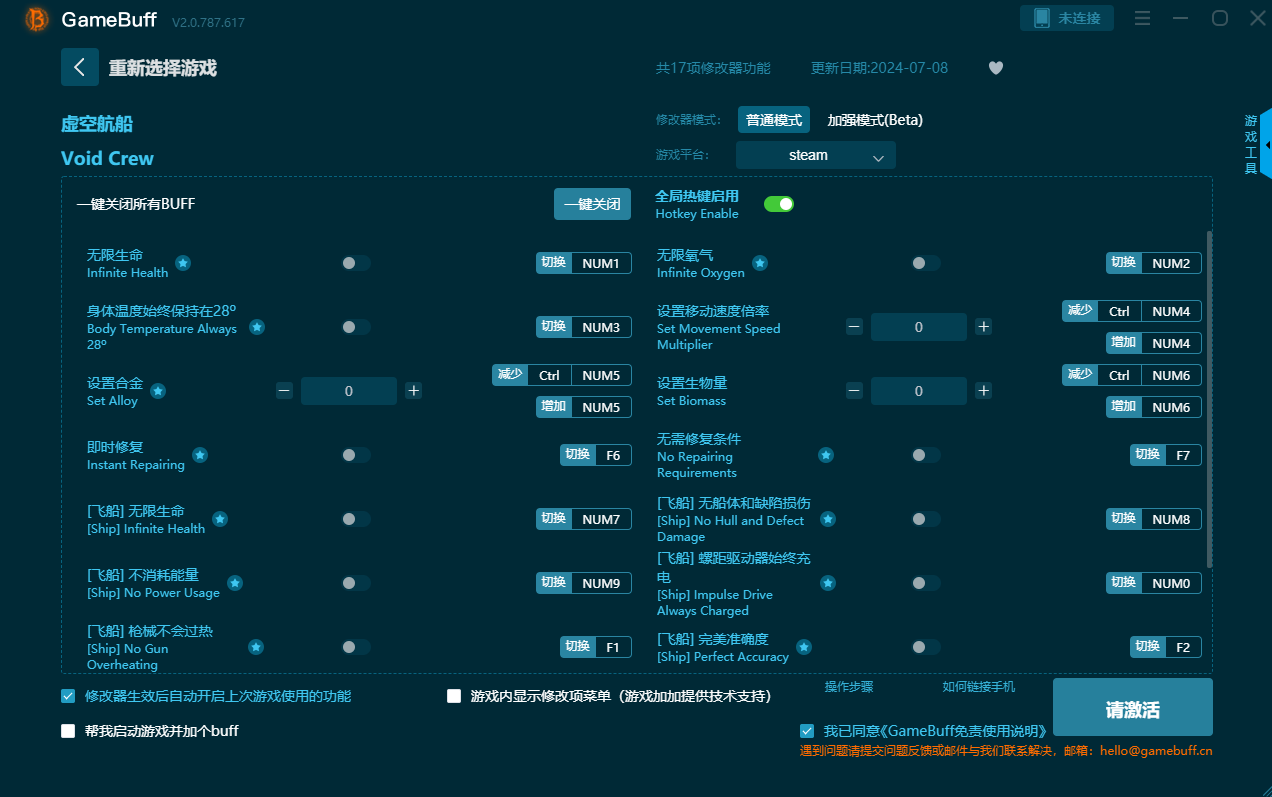Screen dimensions: 1272x797
Task: Uncheck the GameBuff disclaimer agreement checkbox
Action: 807,731
